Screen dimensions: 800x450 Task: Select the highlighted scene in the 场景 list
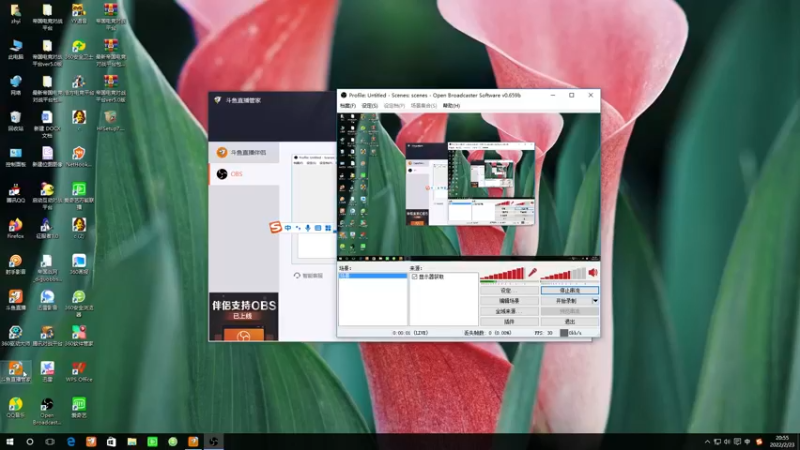point(373,276)
